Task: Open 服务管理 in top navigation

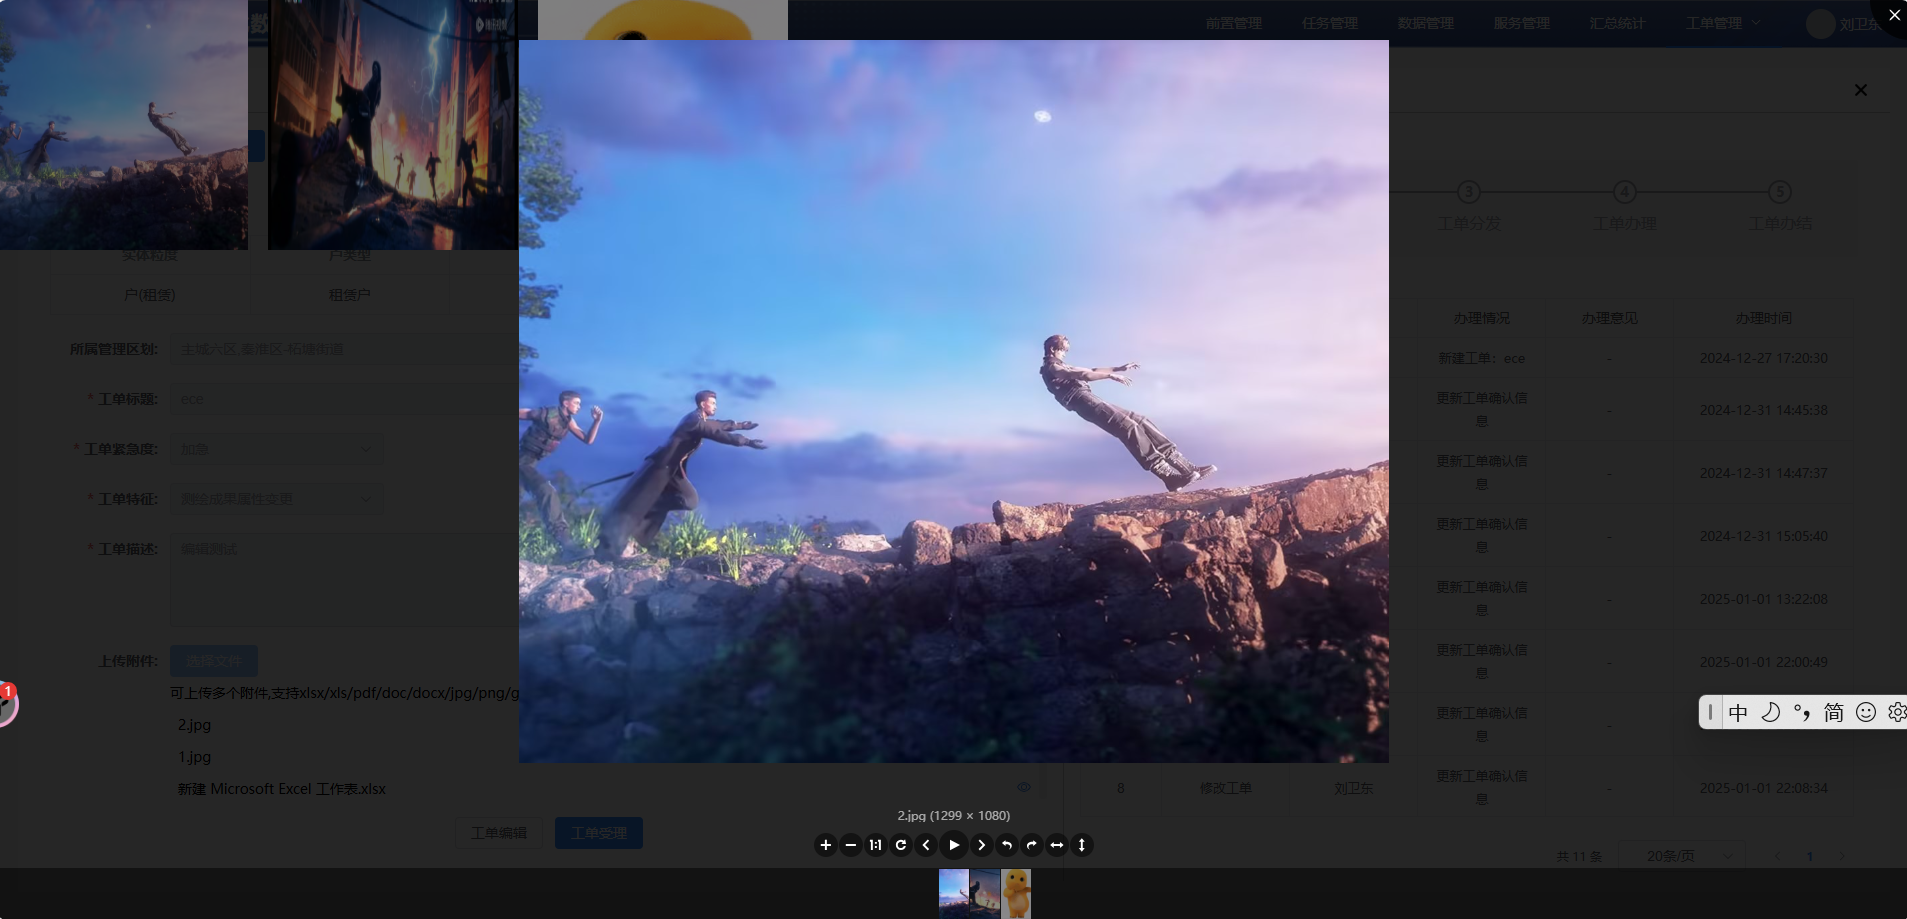Action: [1521, 23]
